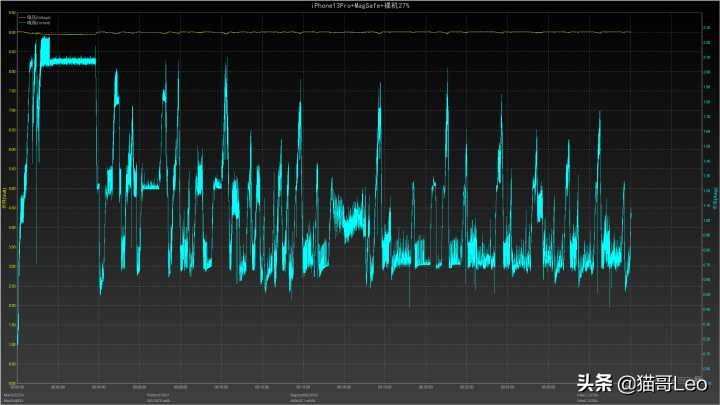This screenshot has height=405, width=720.
Task: Click the topmost left y-axis value
Action: pos(12,14)
